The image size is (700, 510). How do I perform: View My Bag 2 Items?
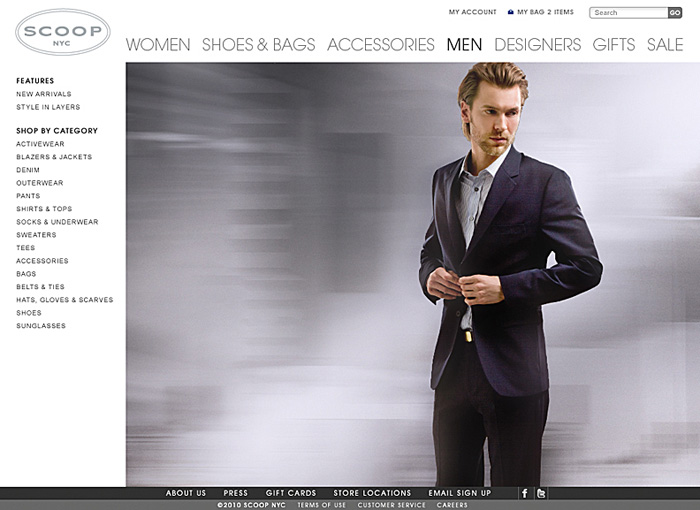[x=545, y=12]
